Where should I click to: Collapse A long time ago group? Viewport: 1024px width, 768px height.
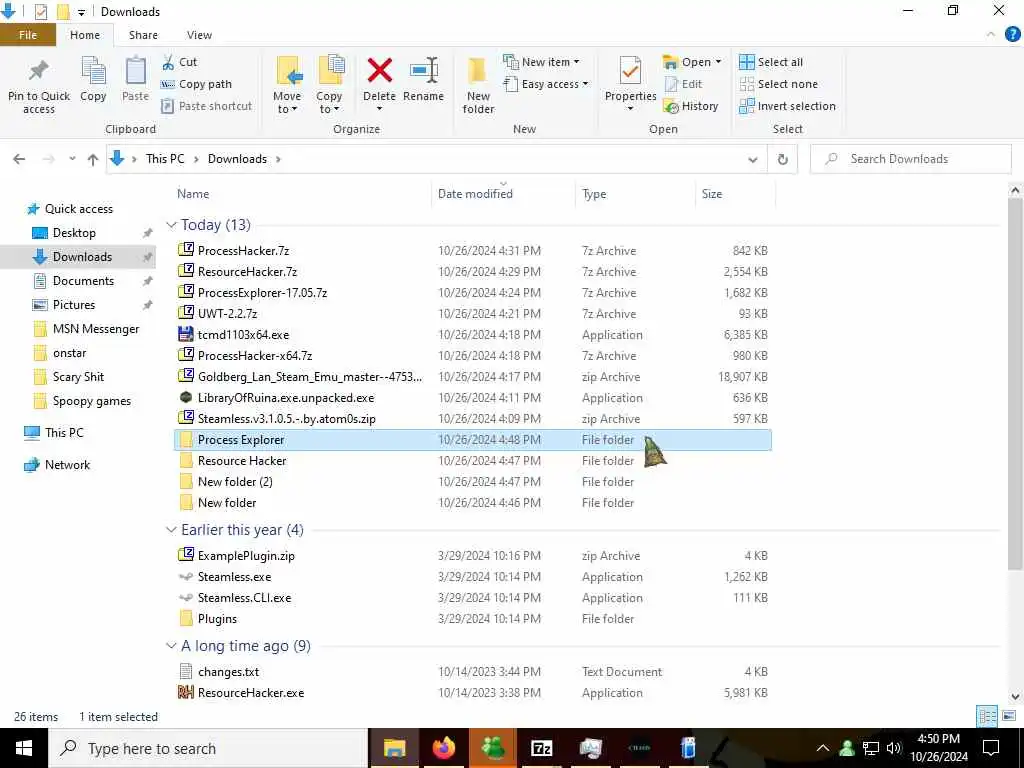(171, 647)
